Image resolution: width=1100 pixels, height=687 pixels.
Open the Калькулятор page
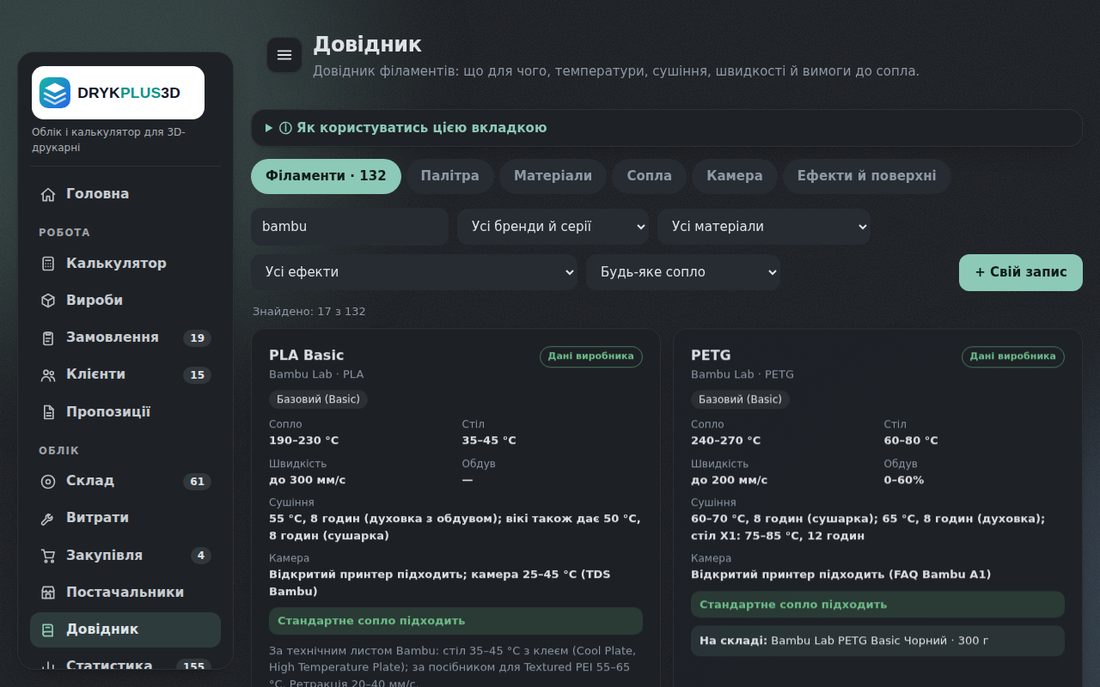pos(126,263)
